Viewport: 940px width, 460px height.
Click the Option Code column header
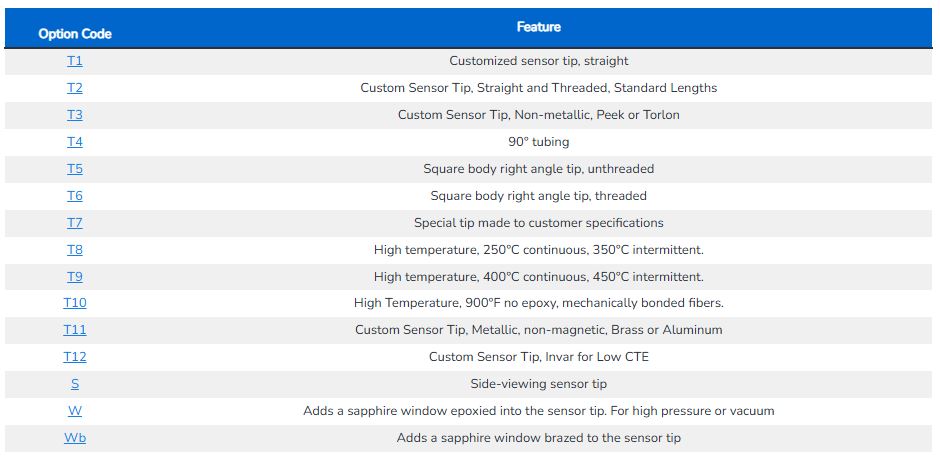(x=75, y=34)
